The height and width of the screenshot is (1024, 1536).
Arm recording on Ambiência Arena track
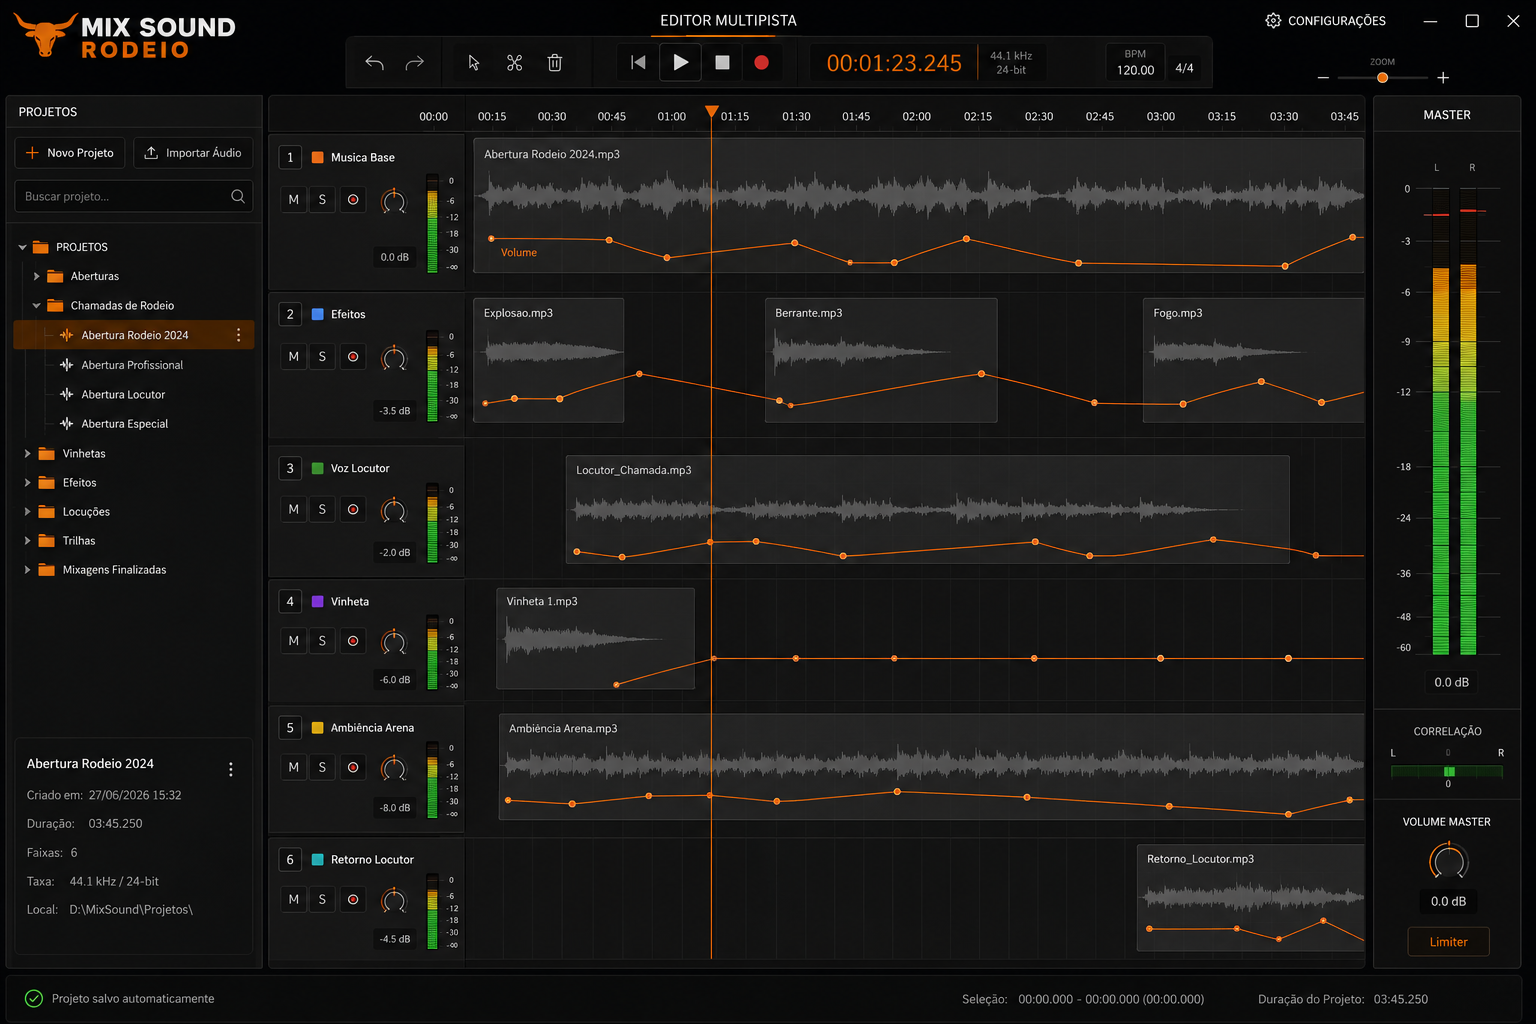353,768
